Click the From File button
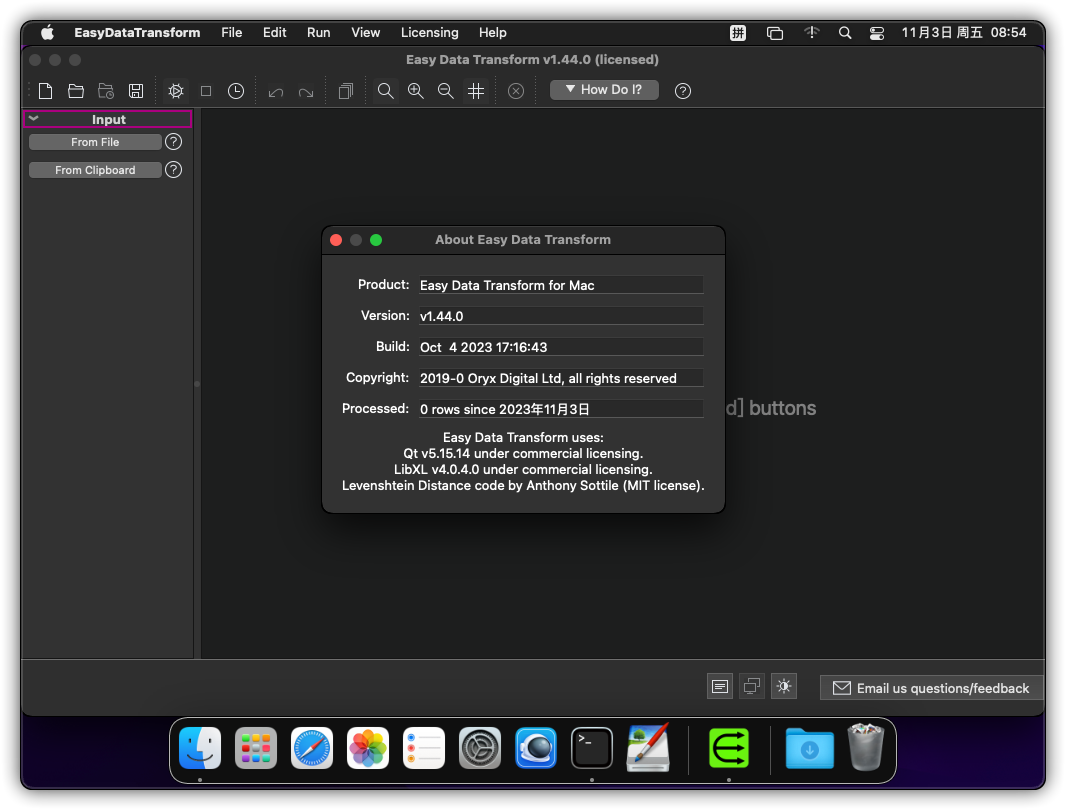The image size is (1066, 810). 95,142
